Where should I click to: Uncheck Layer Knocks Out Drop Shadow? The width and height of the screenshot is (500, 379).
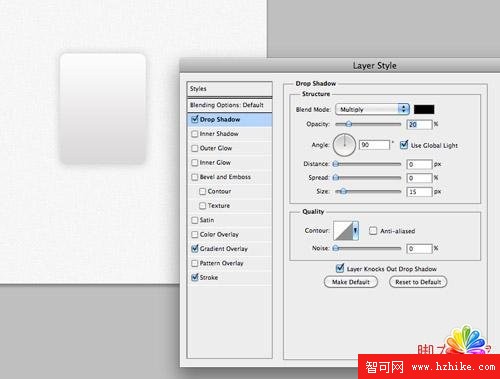(x=340, y=268)
